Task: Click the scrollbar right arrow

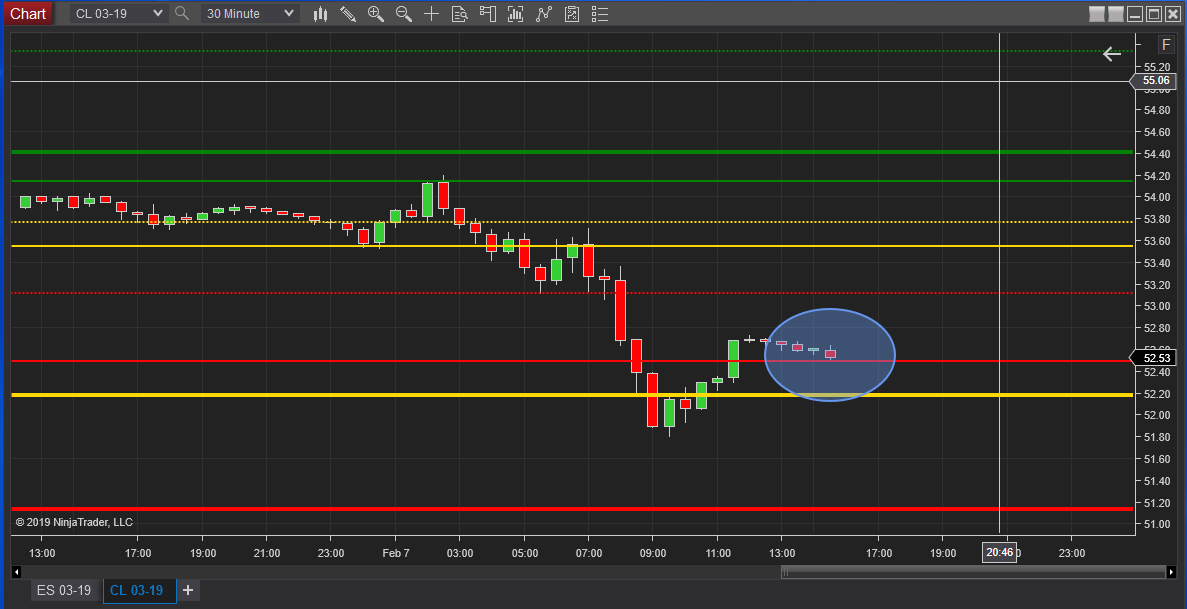Action: [x=1171, y=573]
